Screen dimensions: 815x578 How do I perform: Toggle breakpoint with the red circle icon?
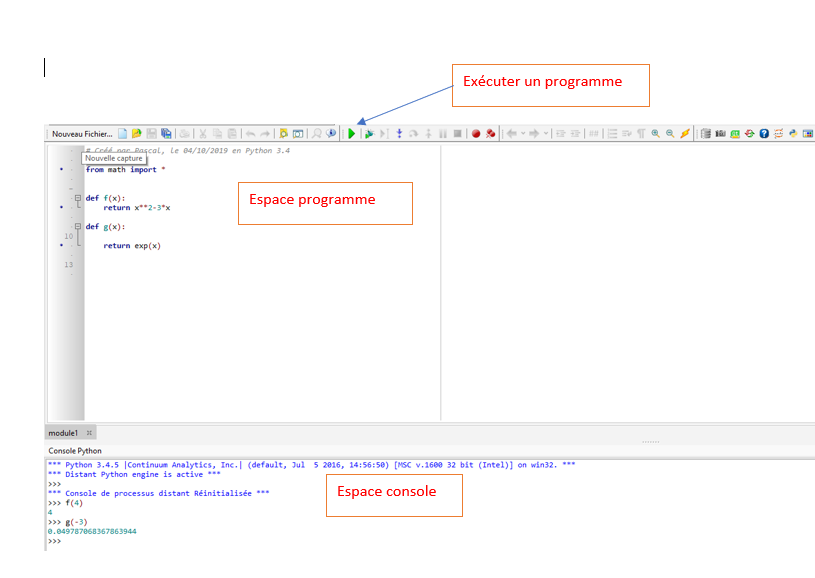476,134
